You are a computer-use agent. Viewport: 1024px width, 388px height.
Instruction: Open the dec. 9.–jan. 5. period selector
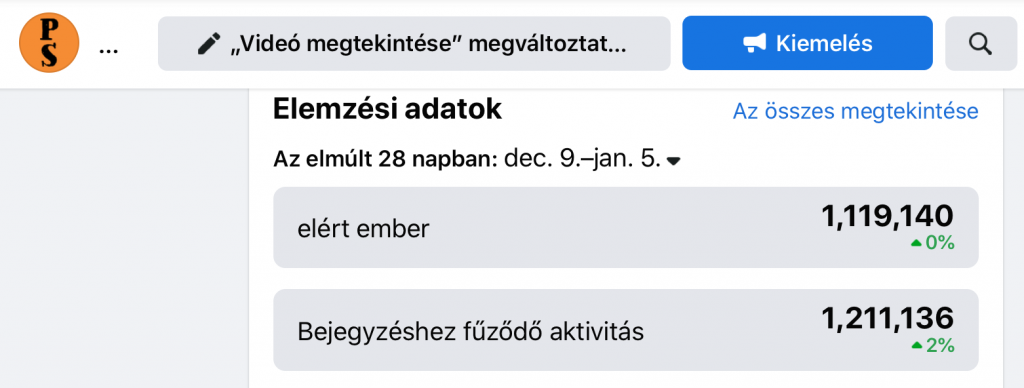[583, 159]
